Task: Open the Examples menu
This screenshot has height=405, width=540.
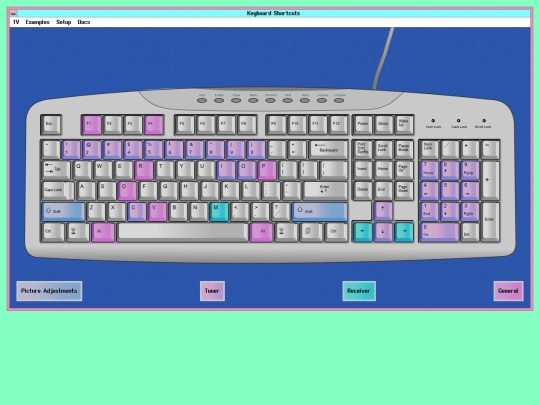Action: 38,22
